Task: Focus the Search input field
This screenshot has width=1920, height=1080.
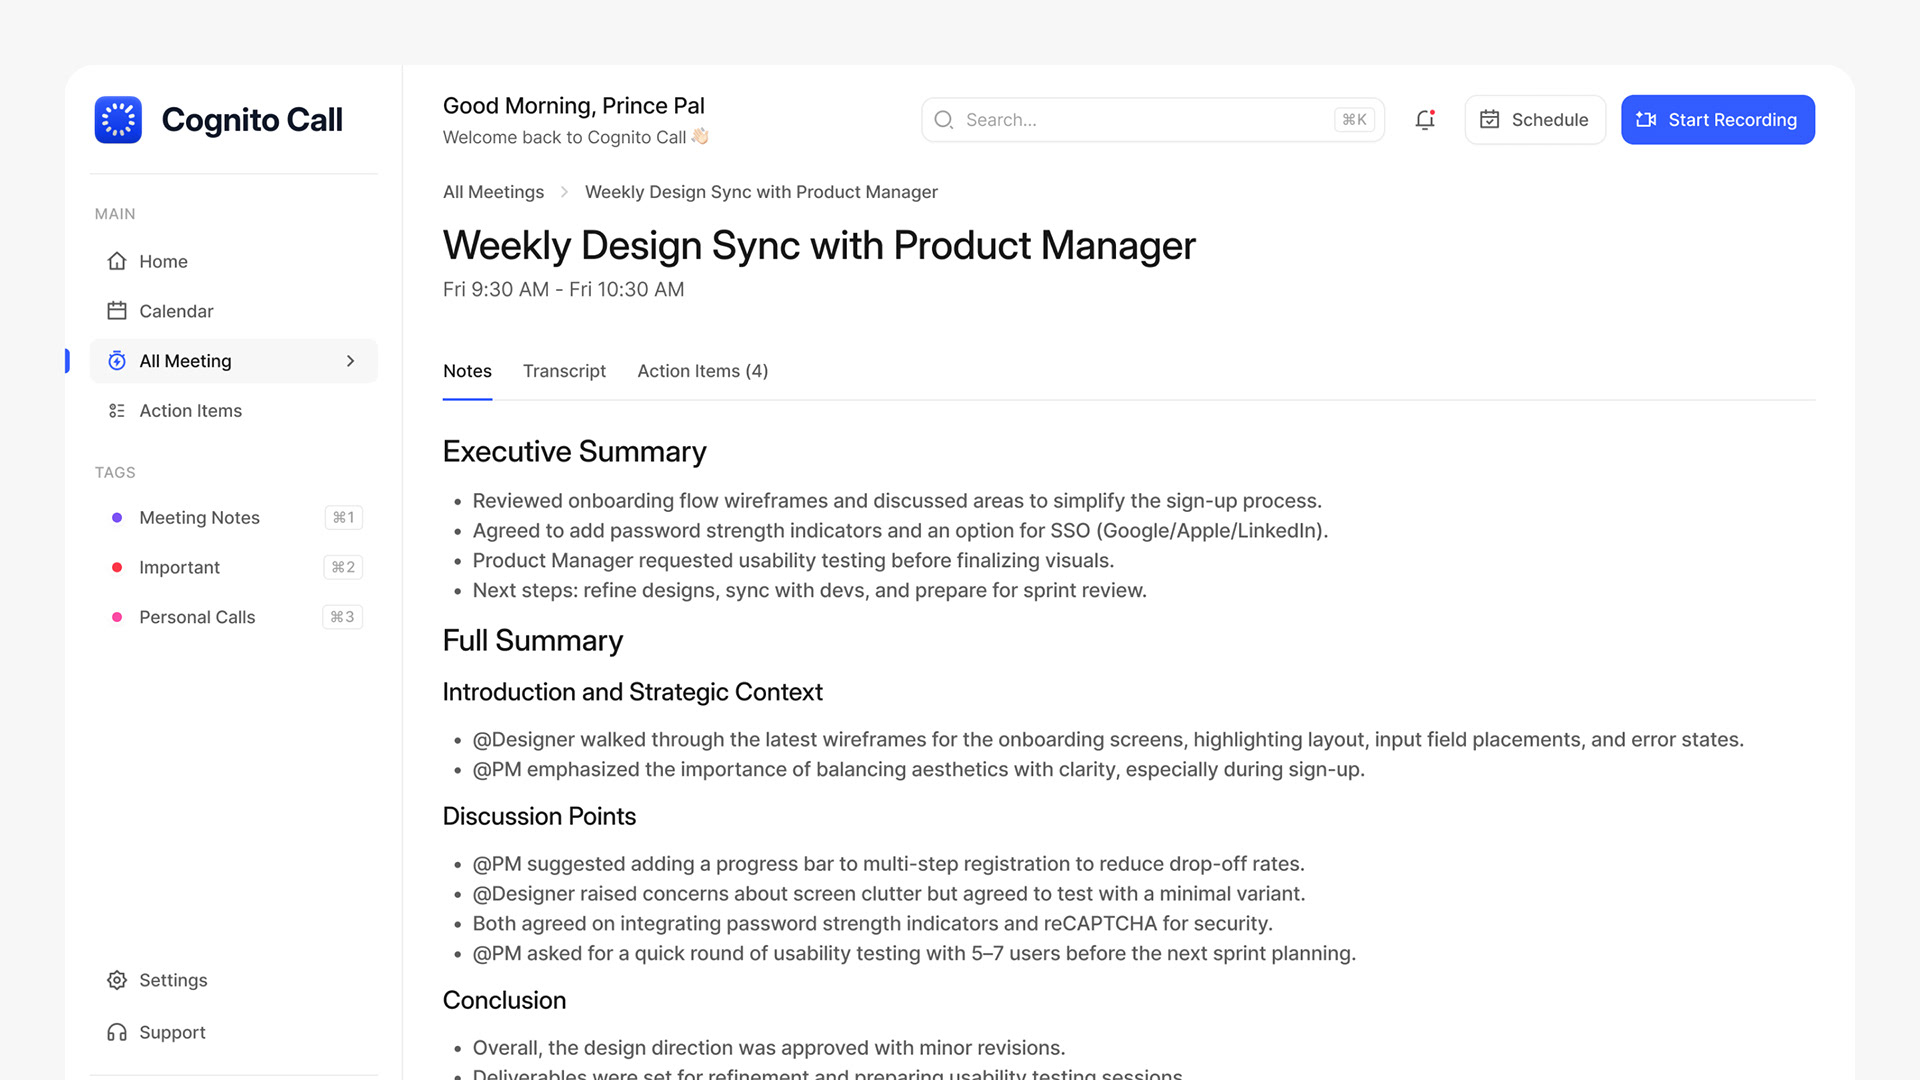Action: tap(1140, 120)
